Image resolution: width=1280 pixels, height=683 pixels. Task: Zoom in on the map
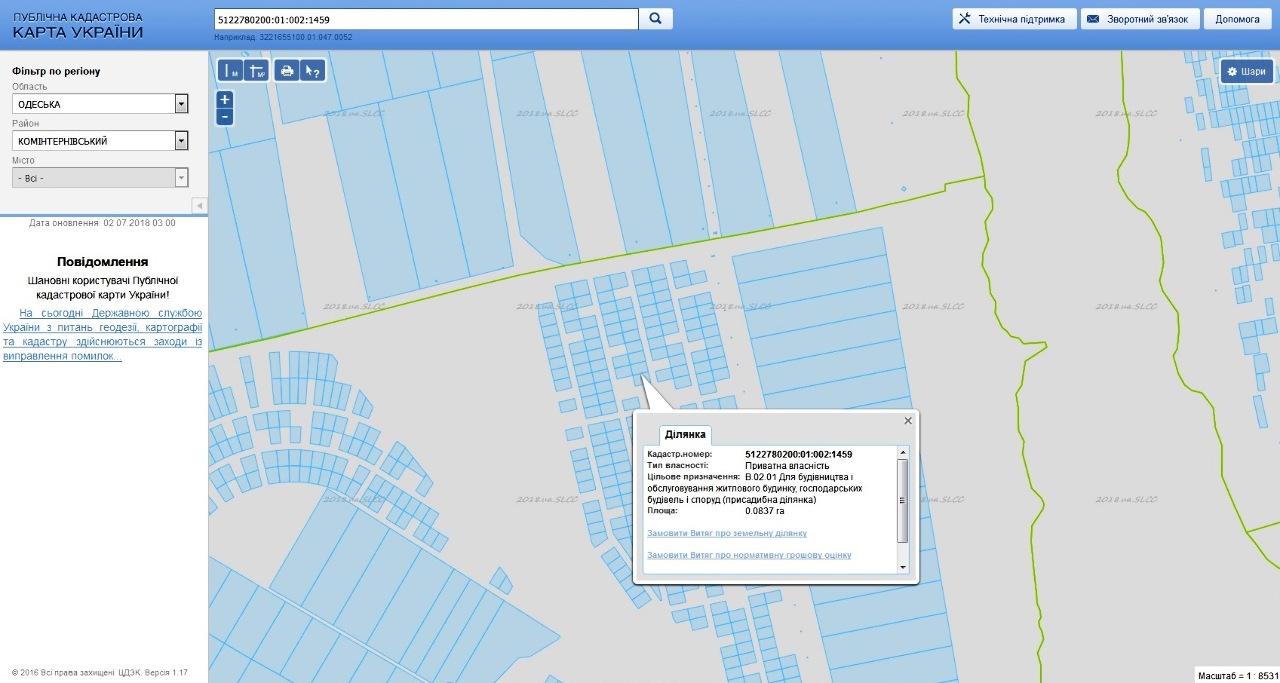pos(225,100)
